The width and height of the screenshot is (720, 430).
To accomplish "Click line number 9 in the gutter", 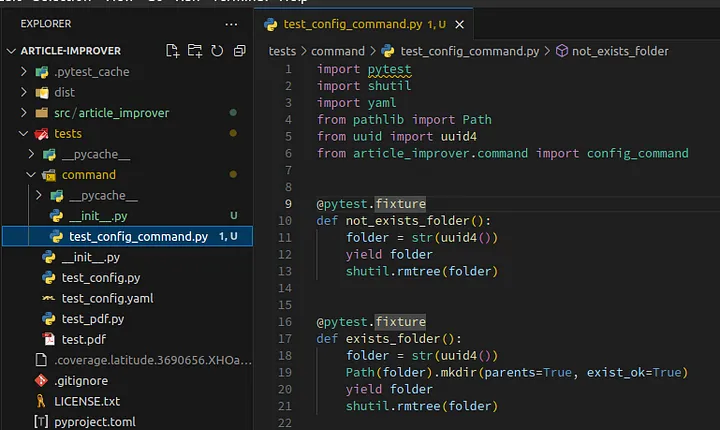I will 288,204.
